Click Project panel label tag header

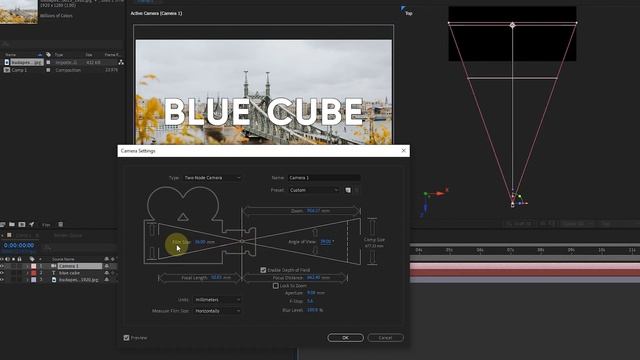coord(48,55)
